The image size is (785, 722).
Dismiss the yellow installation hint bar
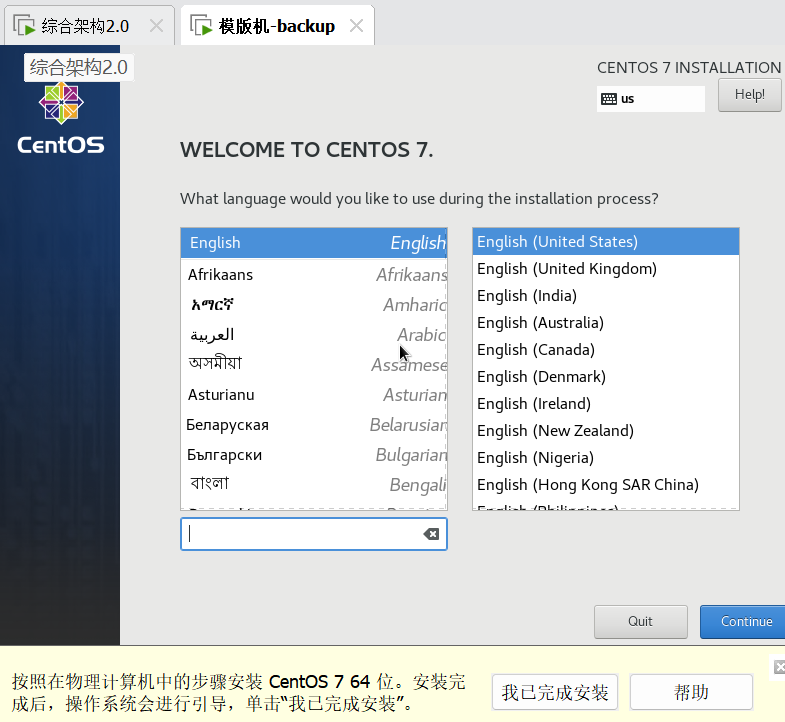(779, 667)
